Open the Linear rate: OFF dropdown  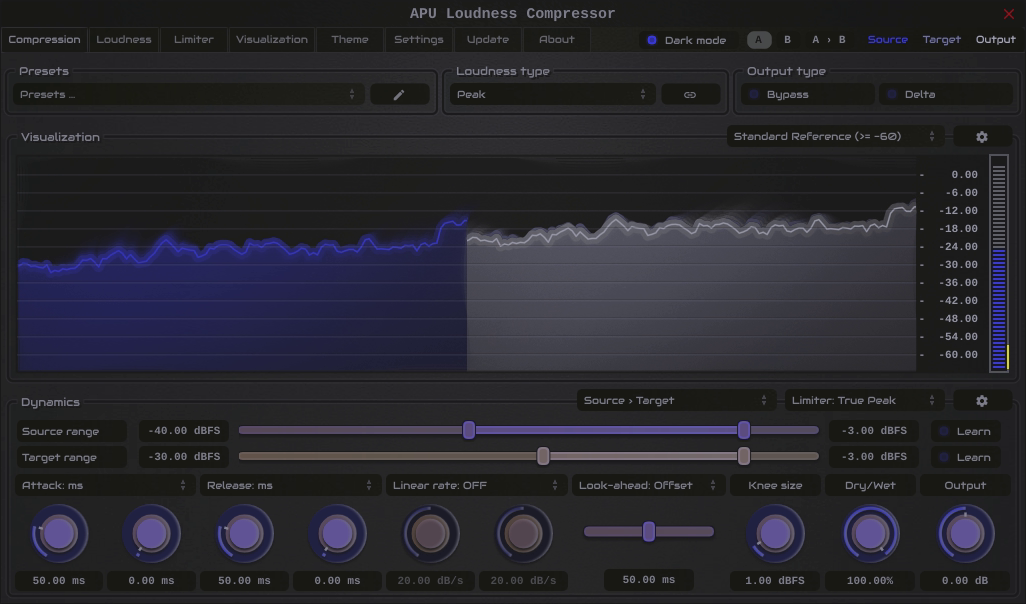[475, 486]
